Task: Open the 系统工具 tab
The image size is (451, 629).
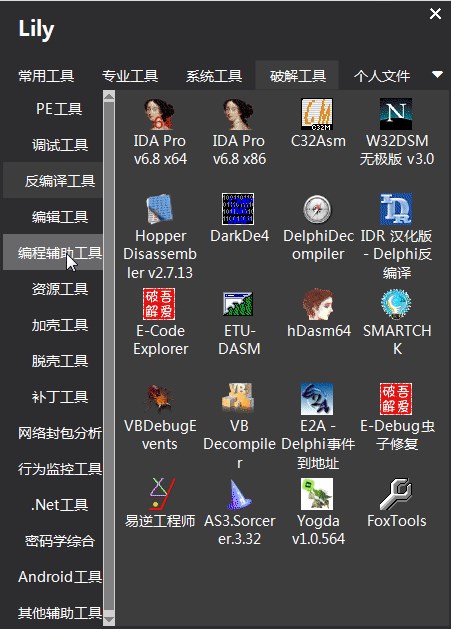Action: pyautogui.click(x=213, y=75)
